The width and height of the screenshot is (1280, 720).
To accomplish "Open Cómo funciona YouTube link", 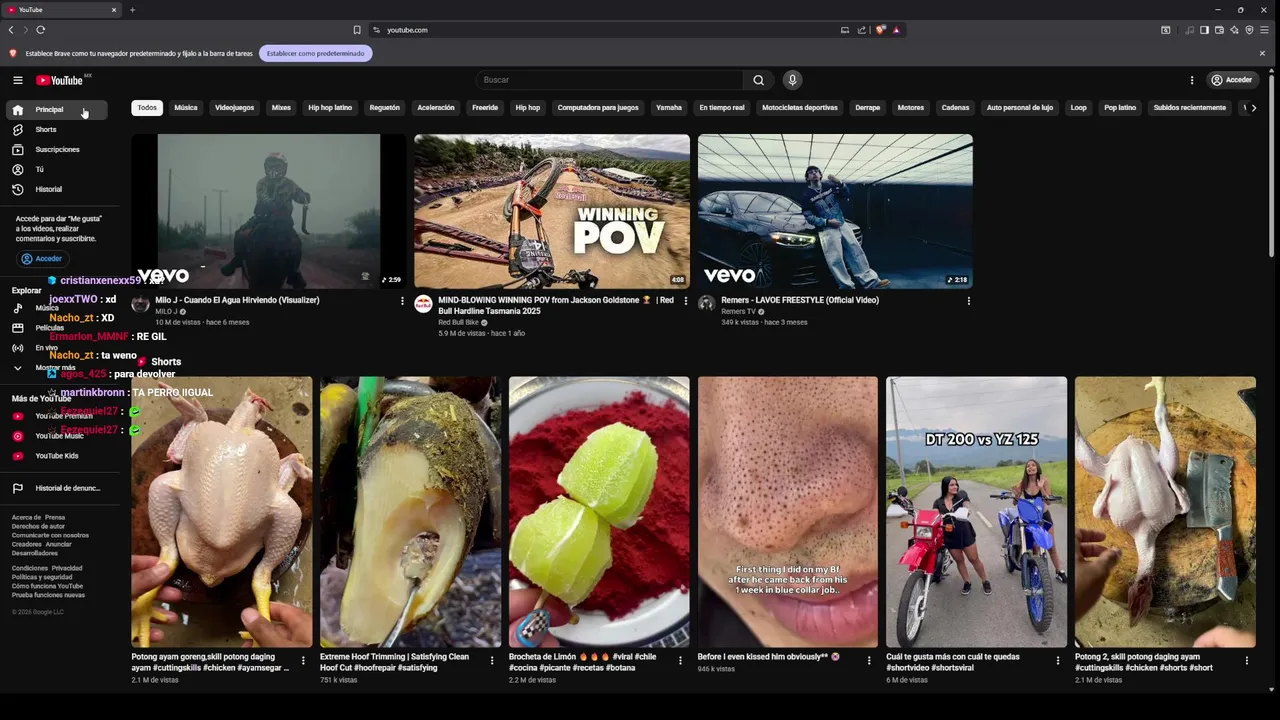I will click(x=48, y=586).
